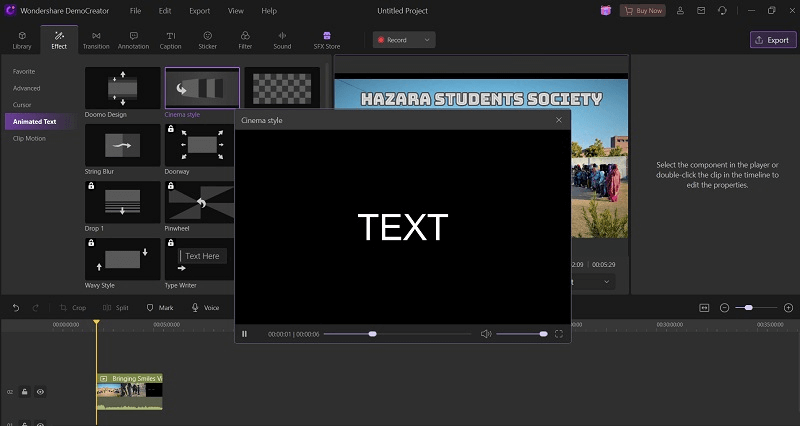Open the support headset icon
Screen dimensions: 800x426
[x=722, y=11]
